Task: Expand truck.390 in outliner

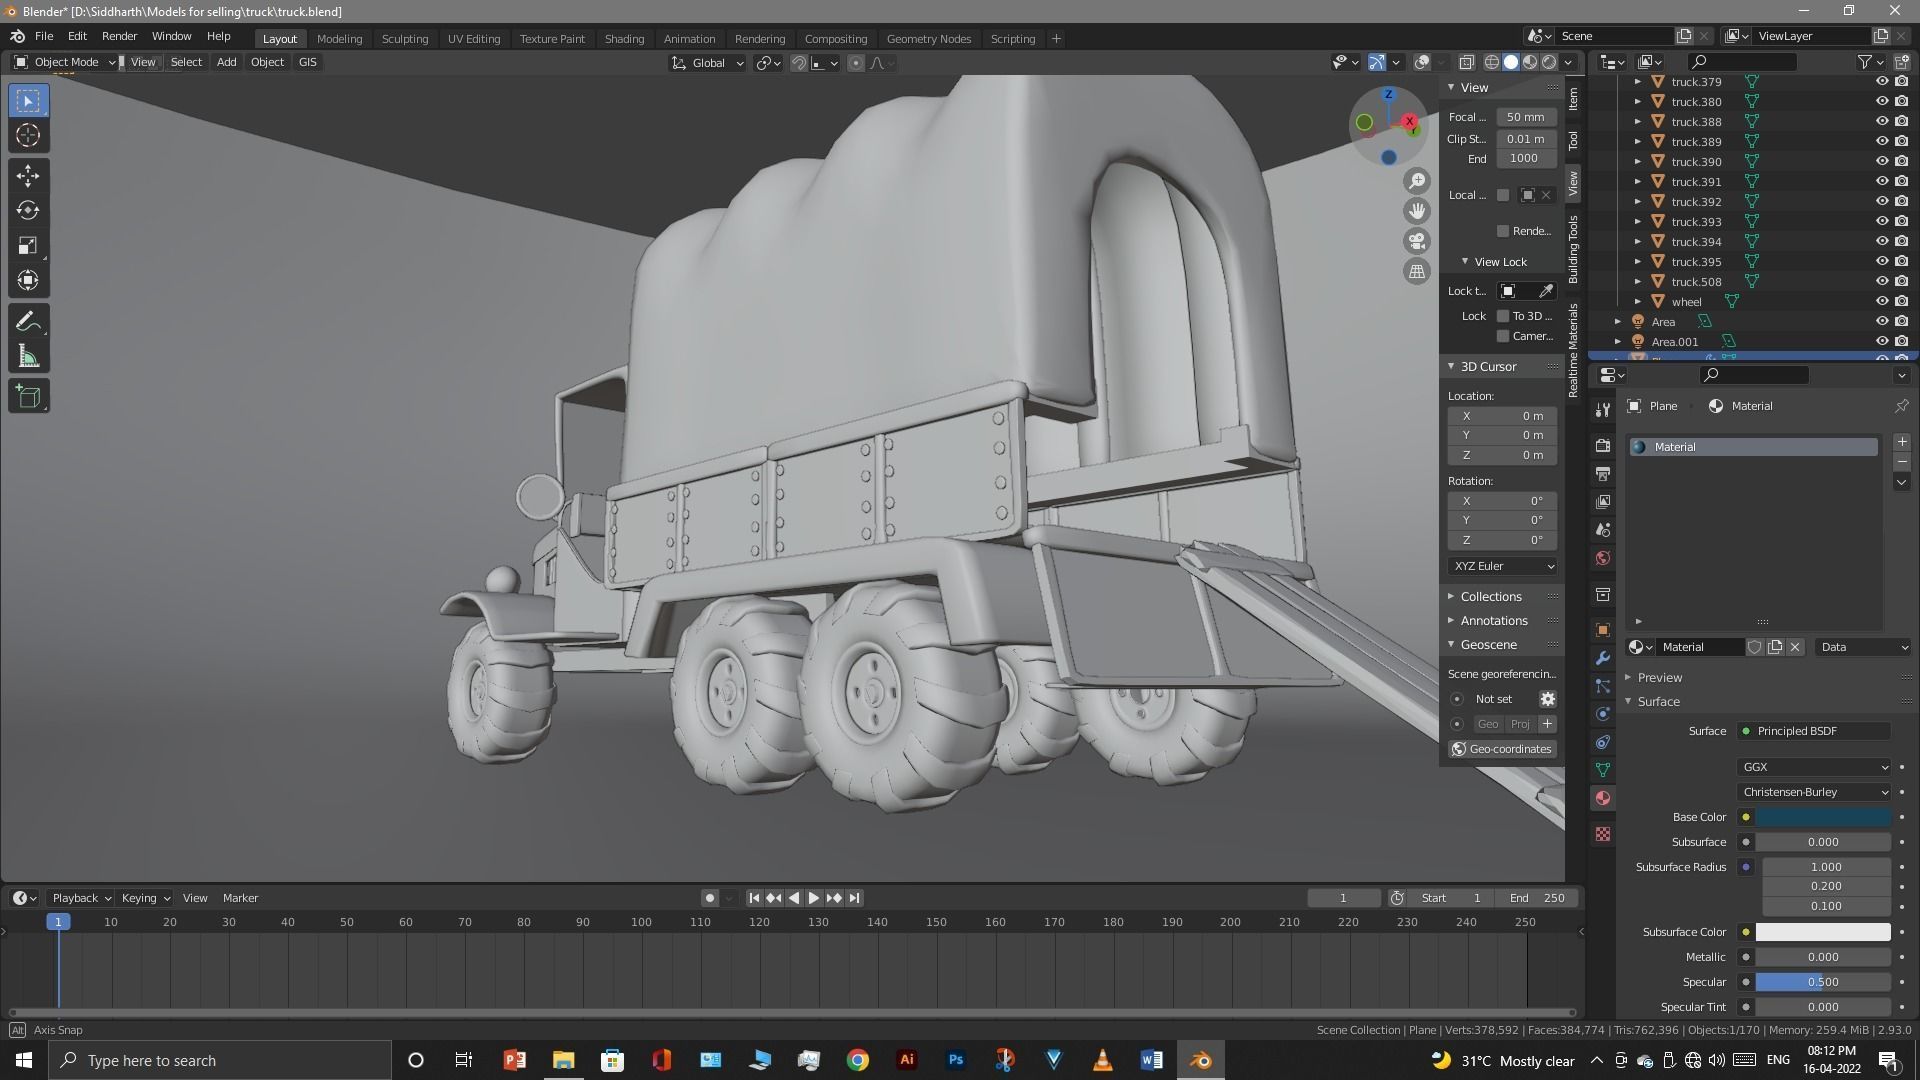Action: tap(1637, 162)
